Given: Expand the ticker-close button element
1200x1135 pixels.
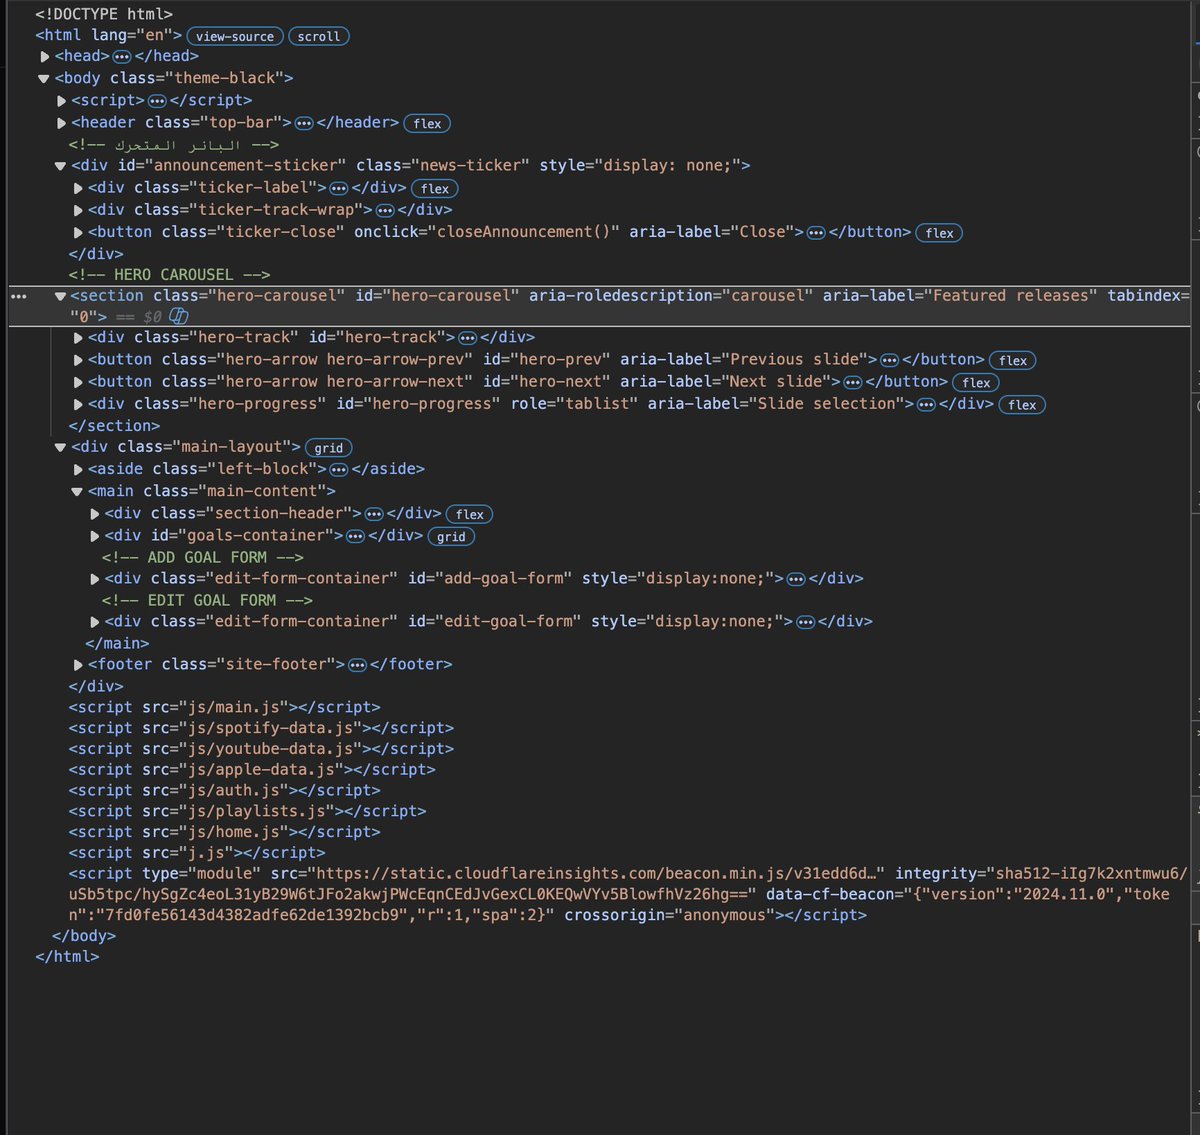Looking at the screenshot, I should point(79,232).
